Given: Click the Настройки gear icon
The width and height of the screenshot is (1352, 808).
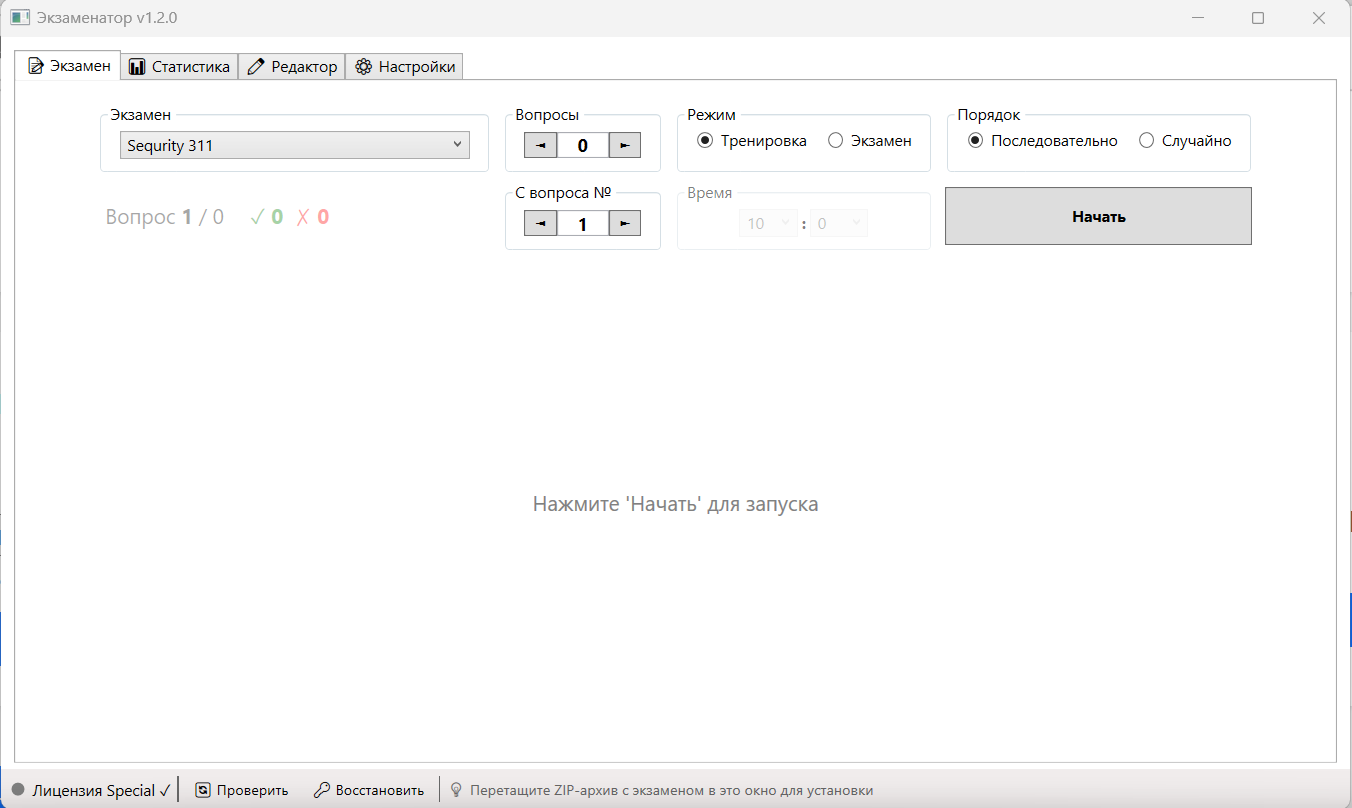Looking at the screenshot, I should [363, 67].
